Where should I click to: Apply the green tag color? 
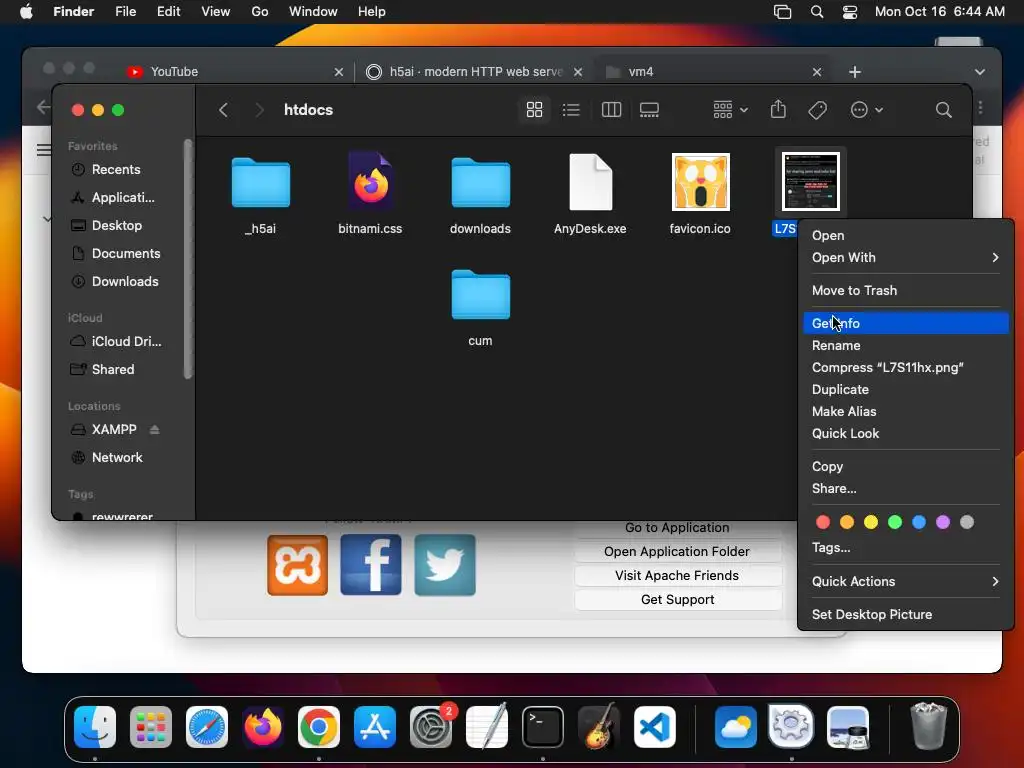[895, 522]
